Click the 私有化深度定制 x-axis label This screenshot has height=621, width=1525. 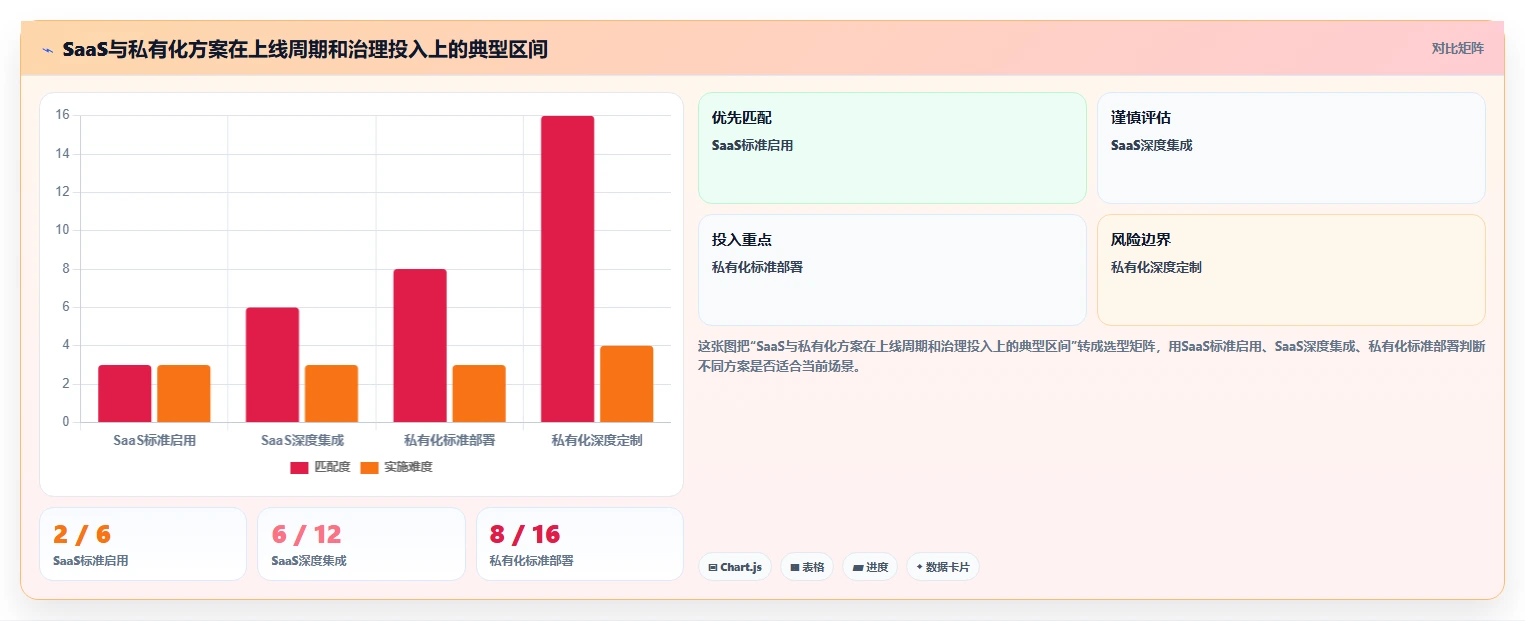597,440
